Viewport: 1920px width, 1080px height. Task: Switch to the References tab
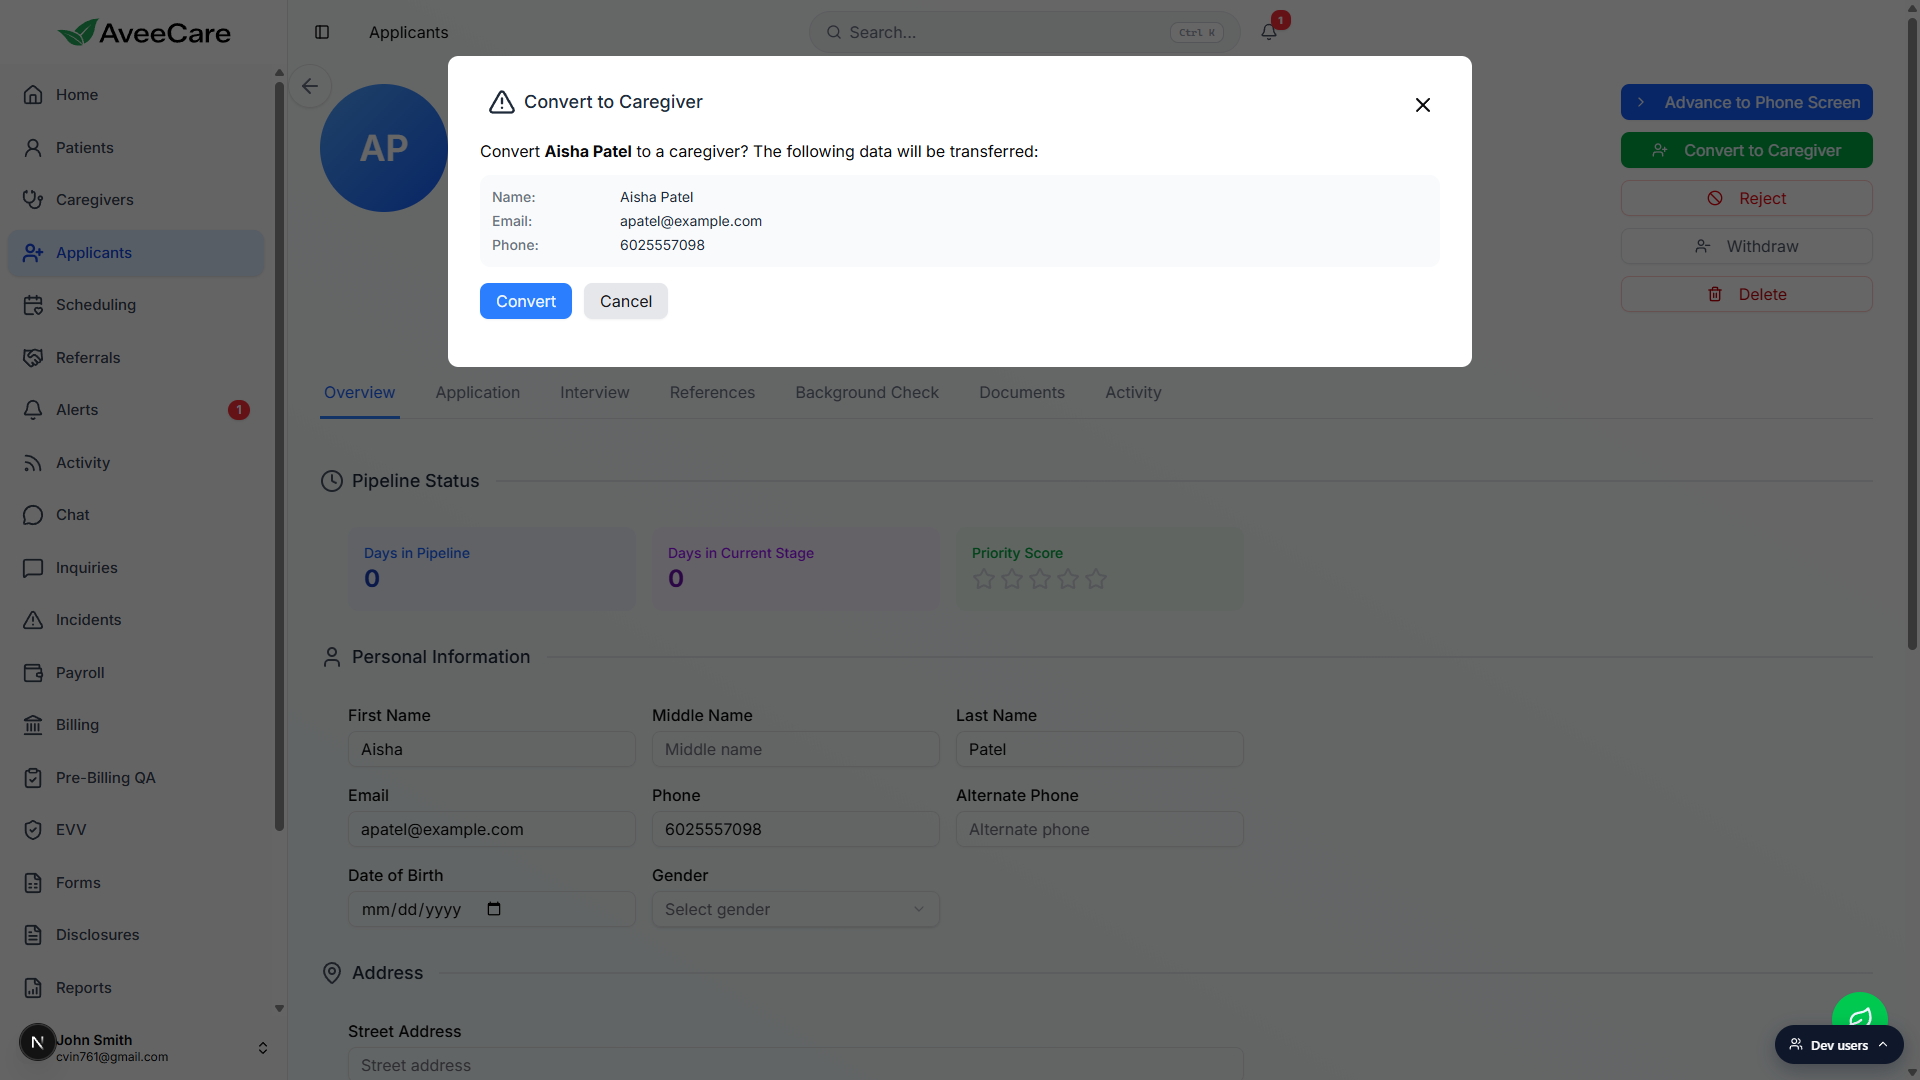(x=712, y=393)
